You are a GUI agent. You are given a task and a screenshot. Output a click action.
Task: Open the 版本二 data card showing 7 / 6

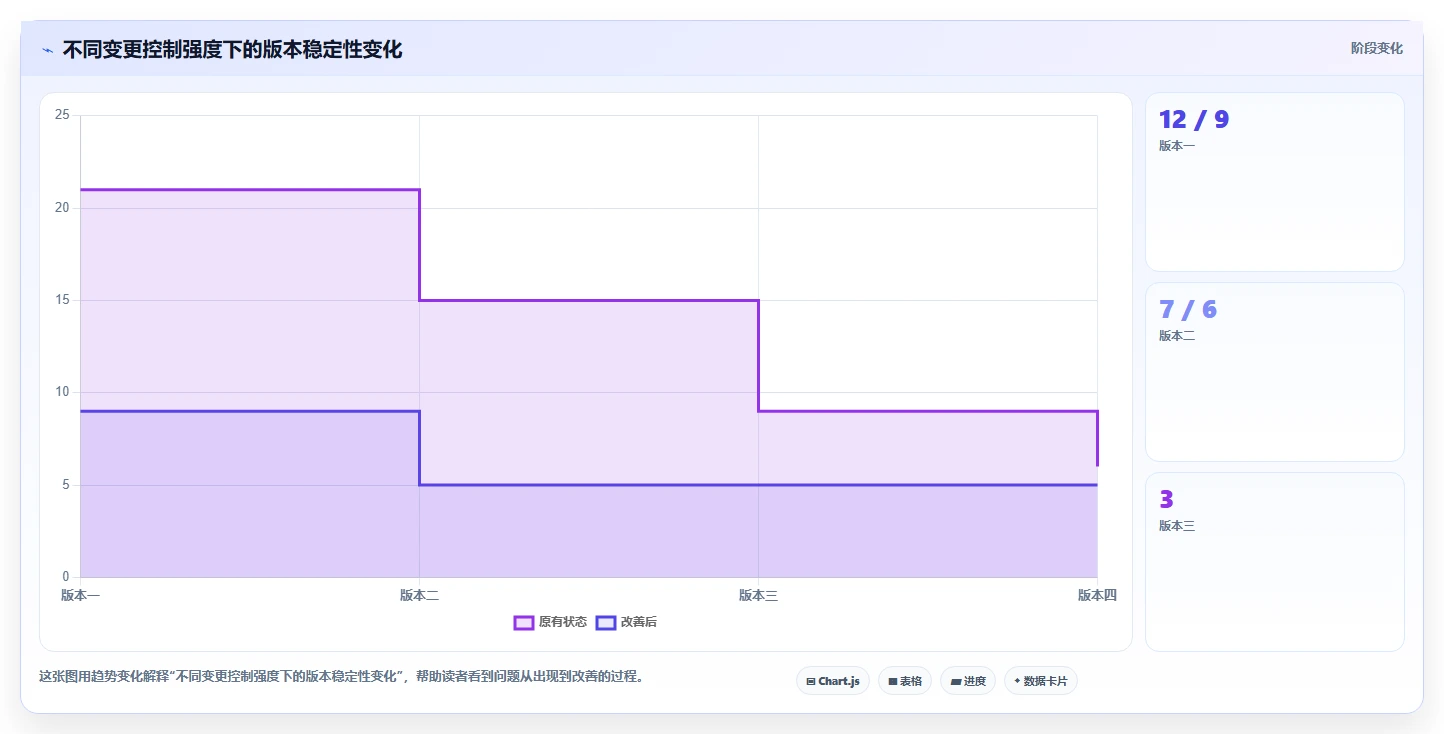(x=1275, y=372)
